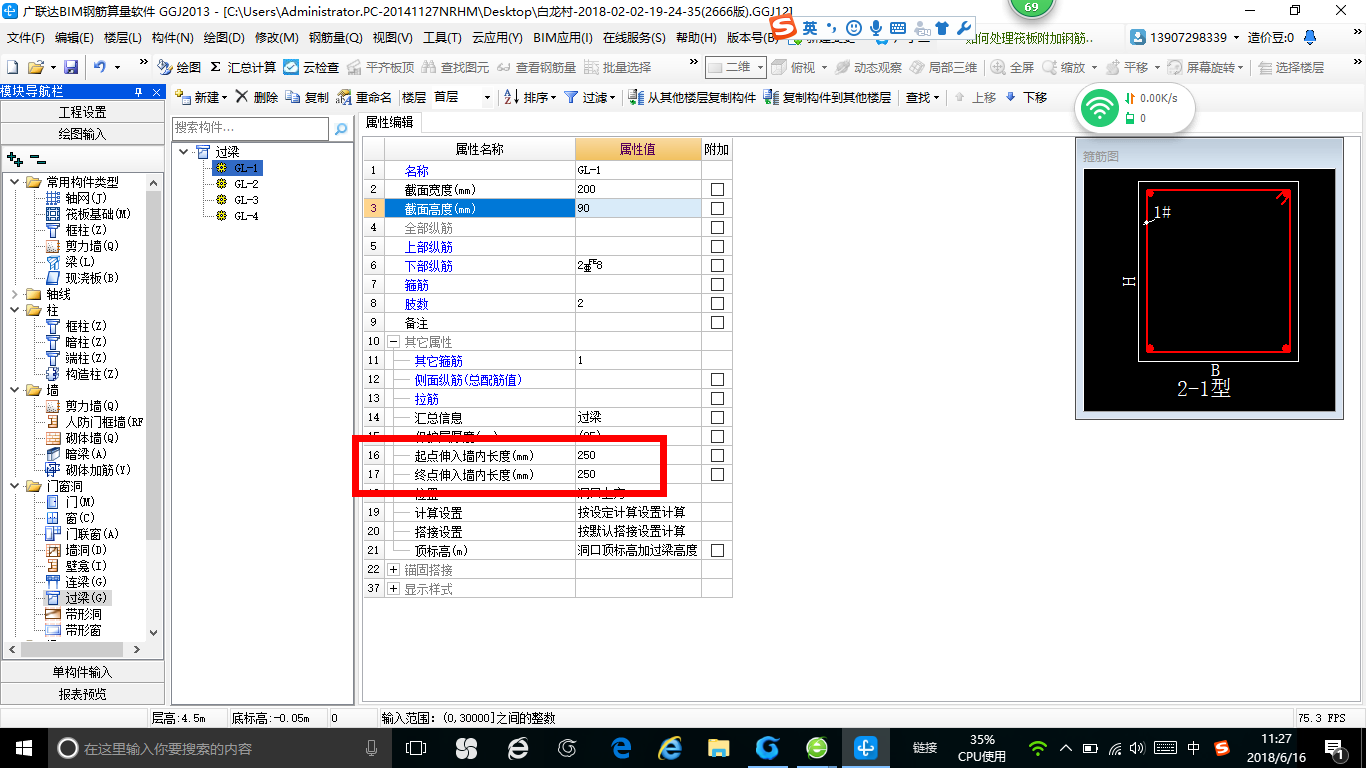Tick the 附加 checkbox for 箍筋
The image size is (1366, 768).
coord(717,284)
